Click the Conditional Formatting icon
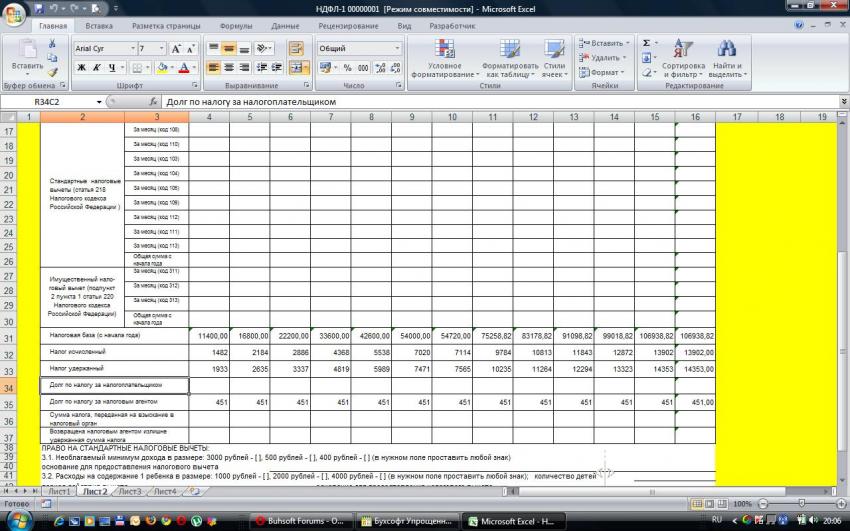Image resolution: width=850 pixels, height=531 pixels. (443, 60)
